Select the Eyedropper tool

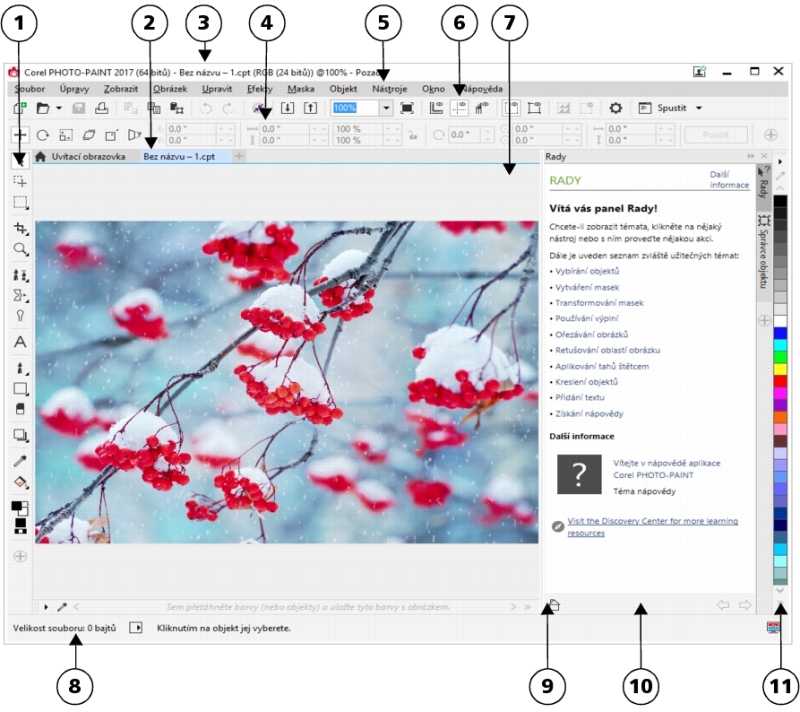coord(20,461)
